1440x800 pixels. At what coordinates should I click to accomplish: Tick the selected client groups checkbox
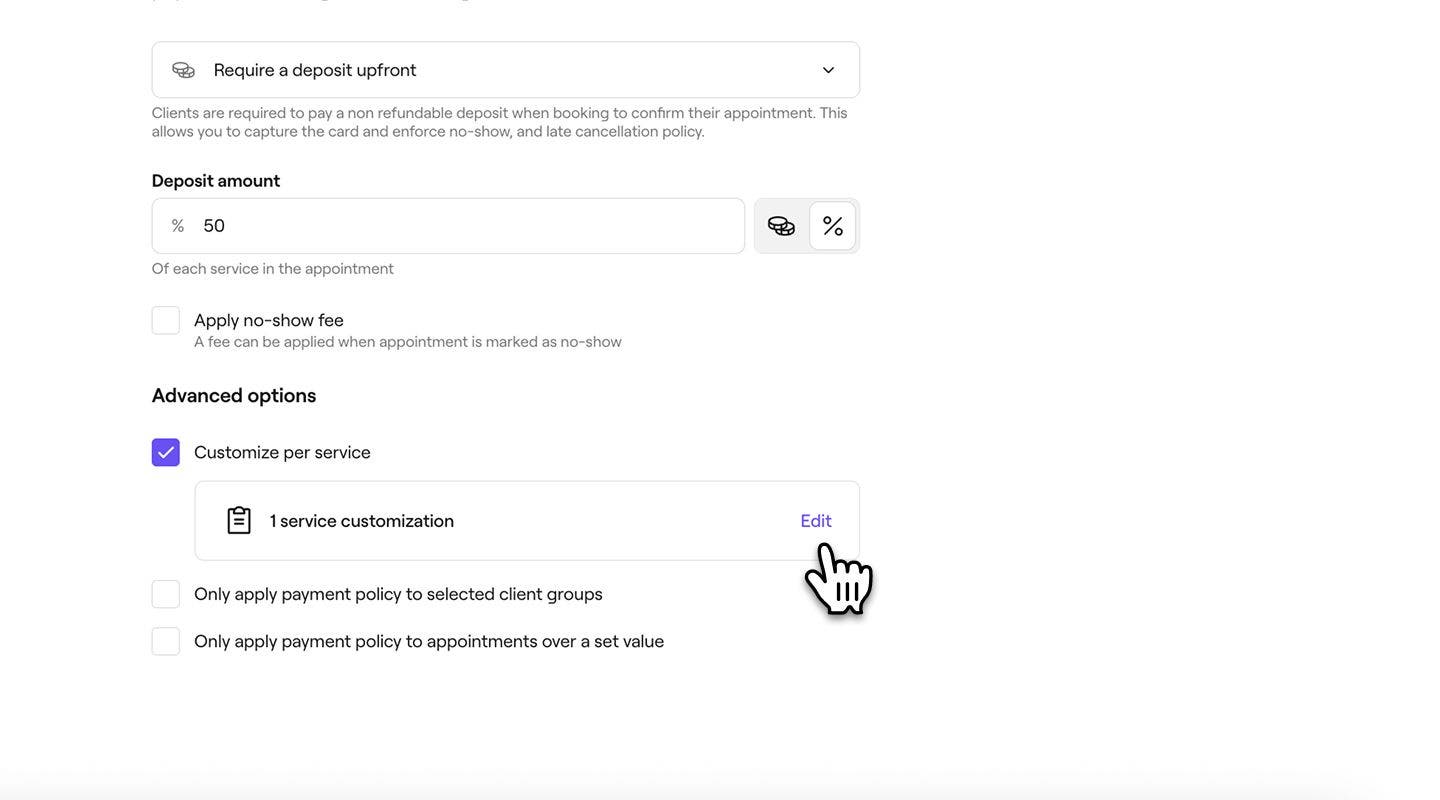[166, 595]
